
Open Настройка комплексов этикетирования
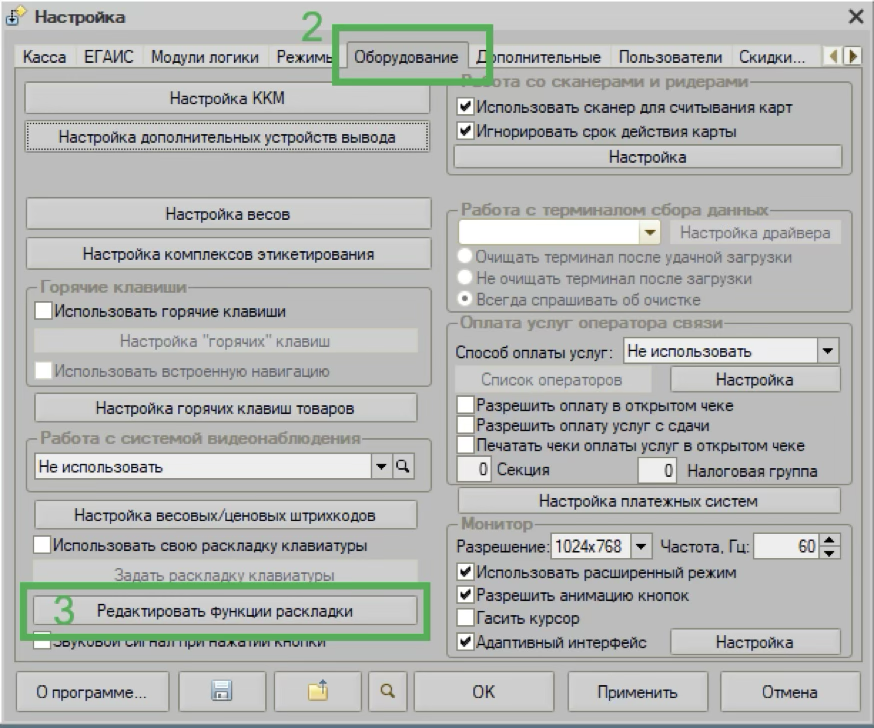[228, 254]
